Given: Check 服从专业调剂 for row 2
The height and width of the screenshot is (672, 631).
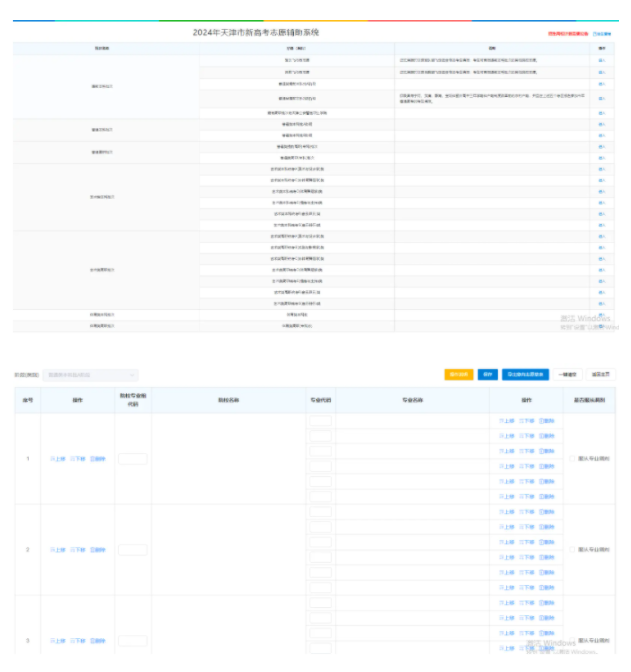Looking at the screenshot, I should pyautogui.click(x=572, y=550).
